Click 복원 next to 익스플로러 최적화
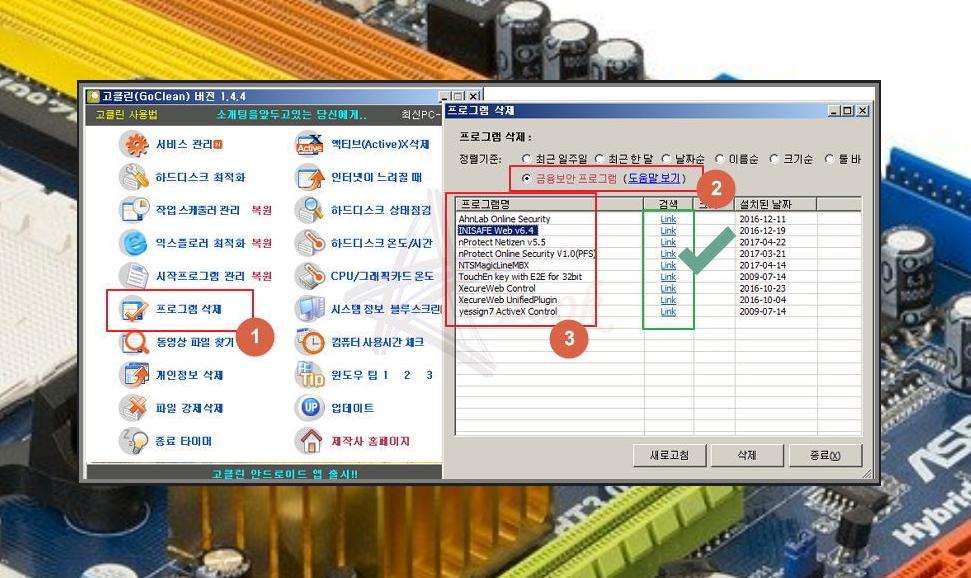 (262, 243)
